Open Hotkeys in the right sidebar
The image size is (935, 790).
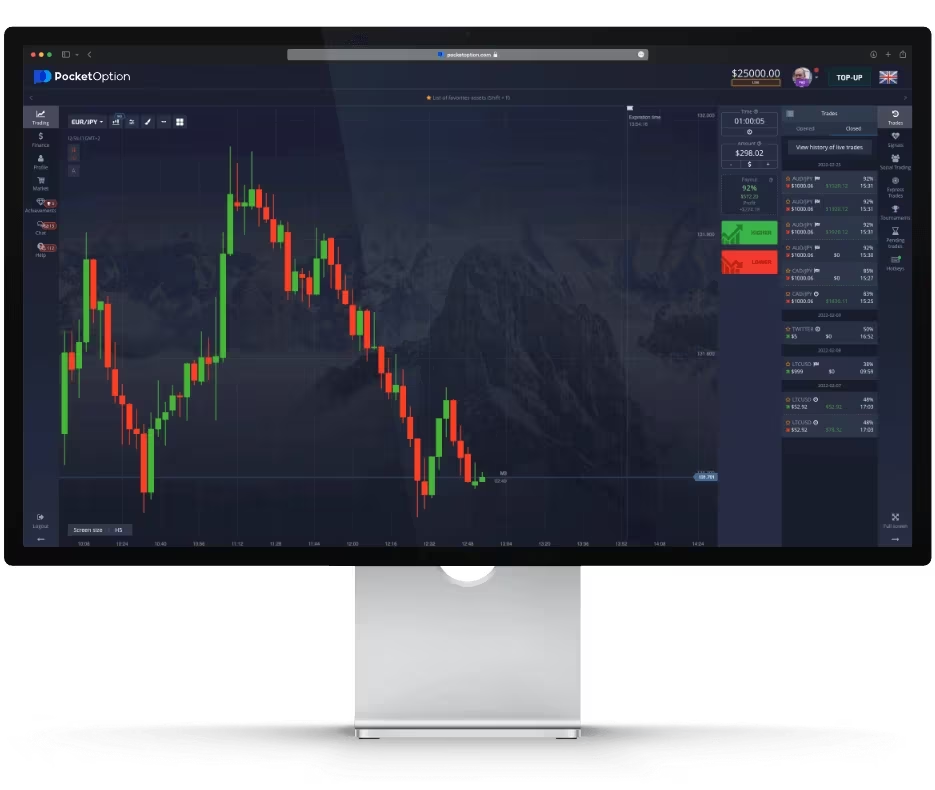(x=895, y=263)
